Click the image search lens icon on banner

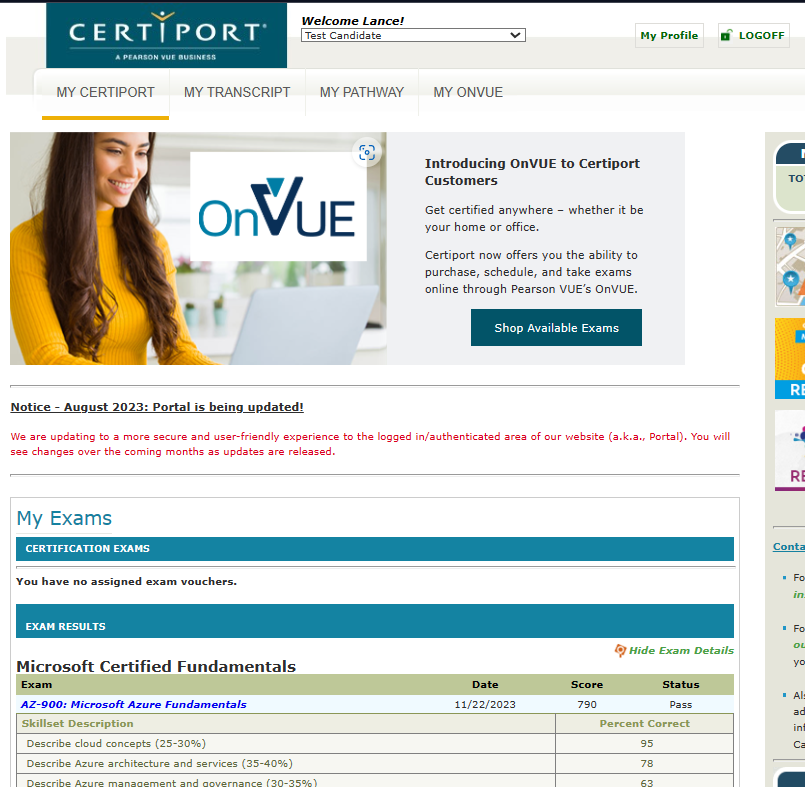pyautogui.click(x=367, y=152)
